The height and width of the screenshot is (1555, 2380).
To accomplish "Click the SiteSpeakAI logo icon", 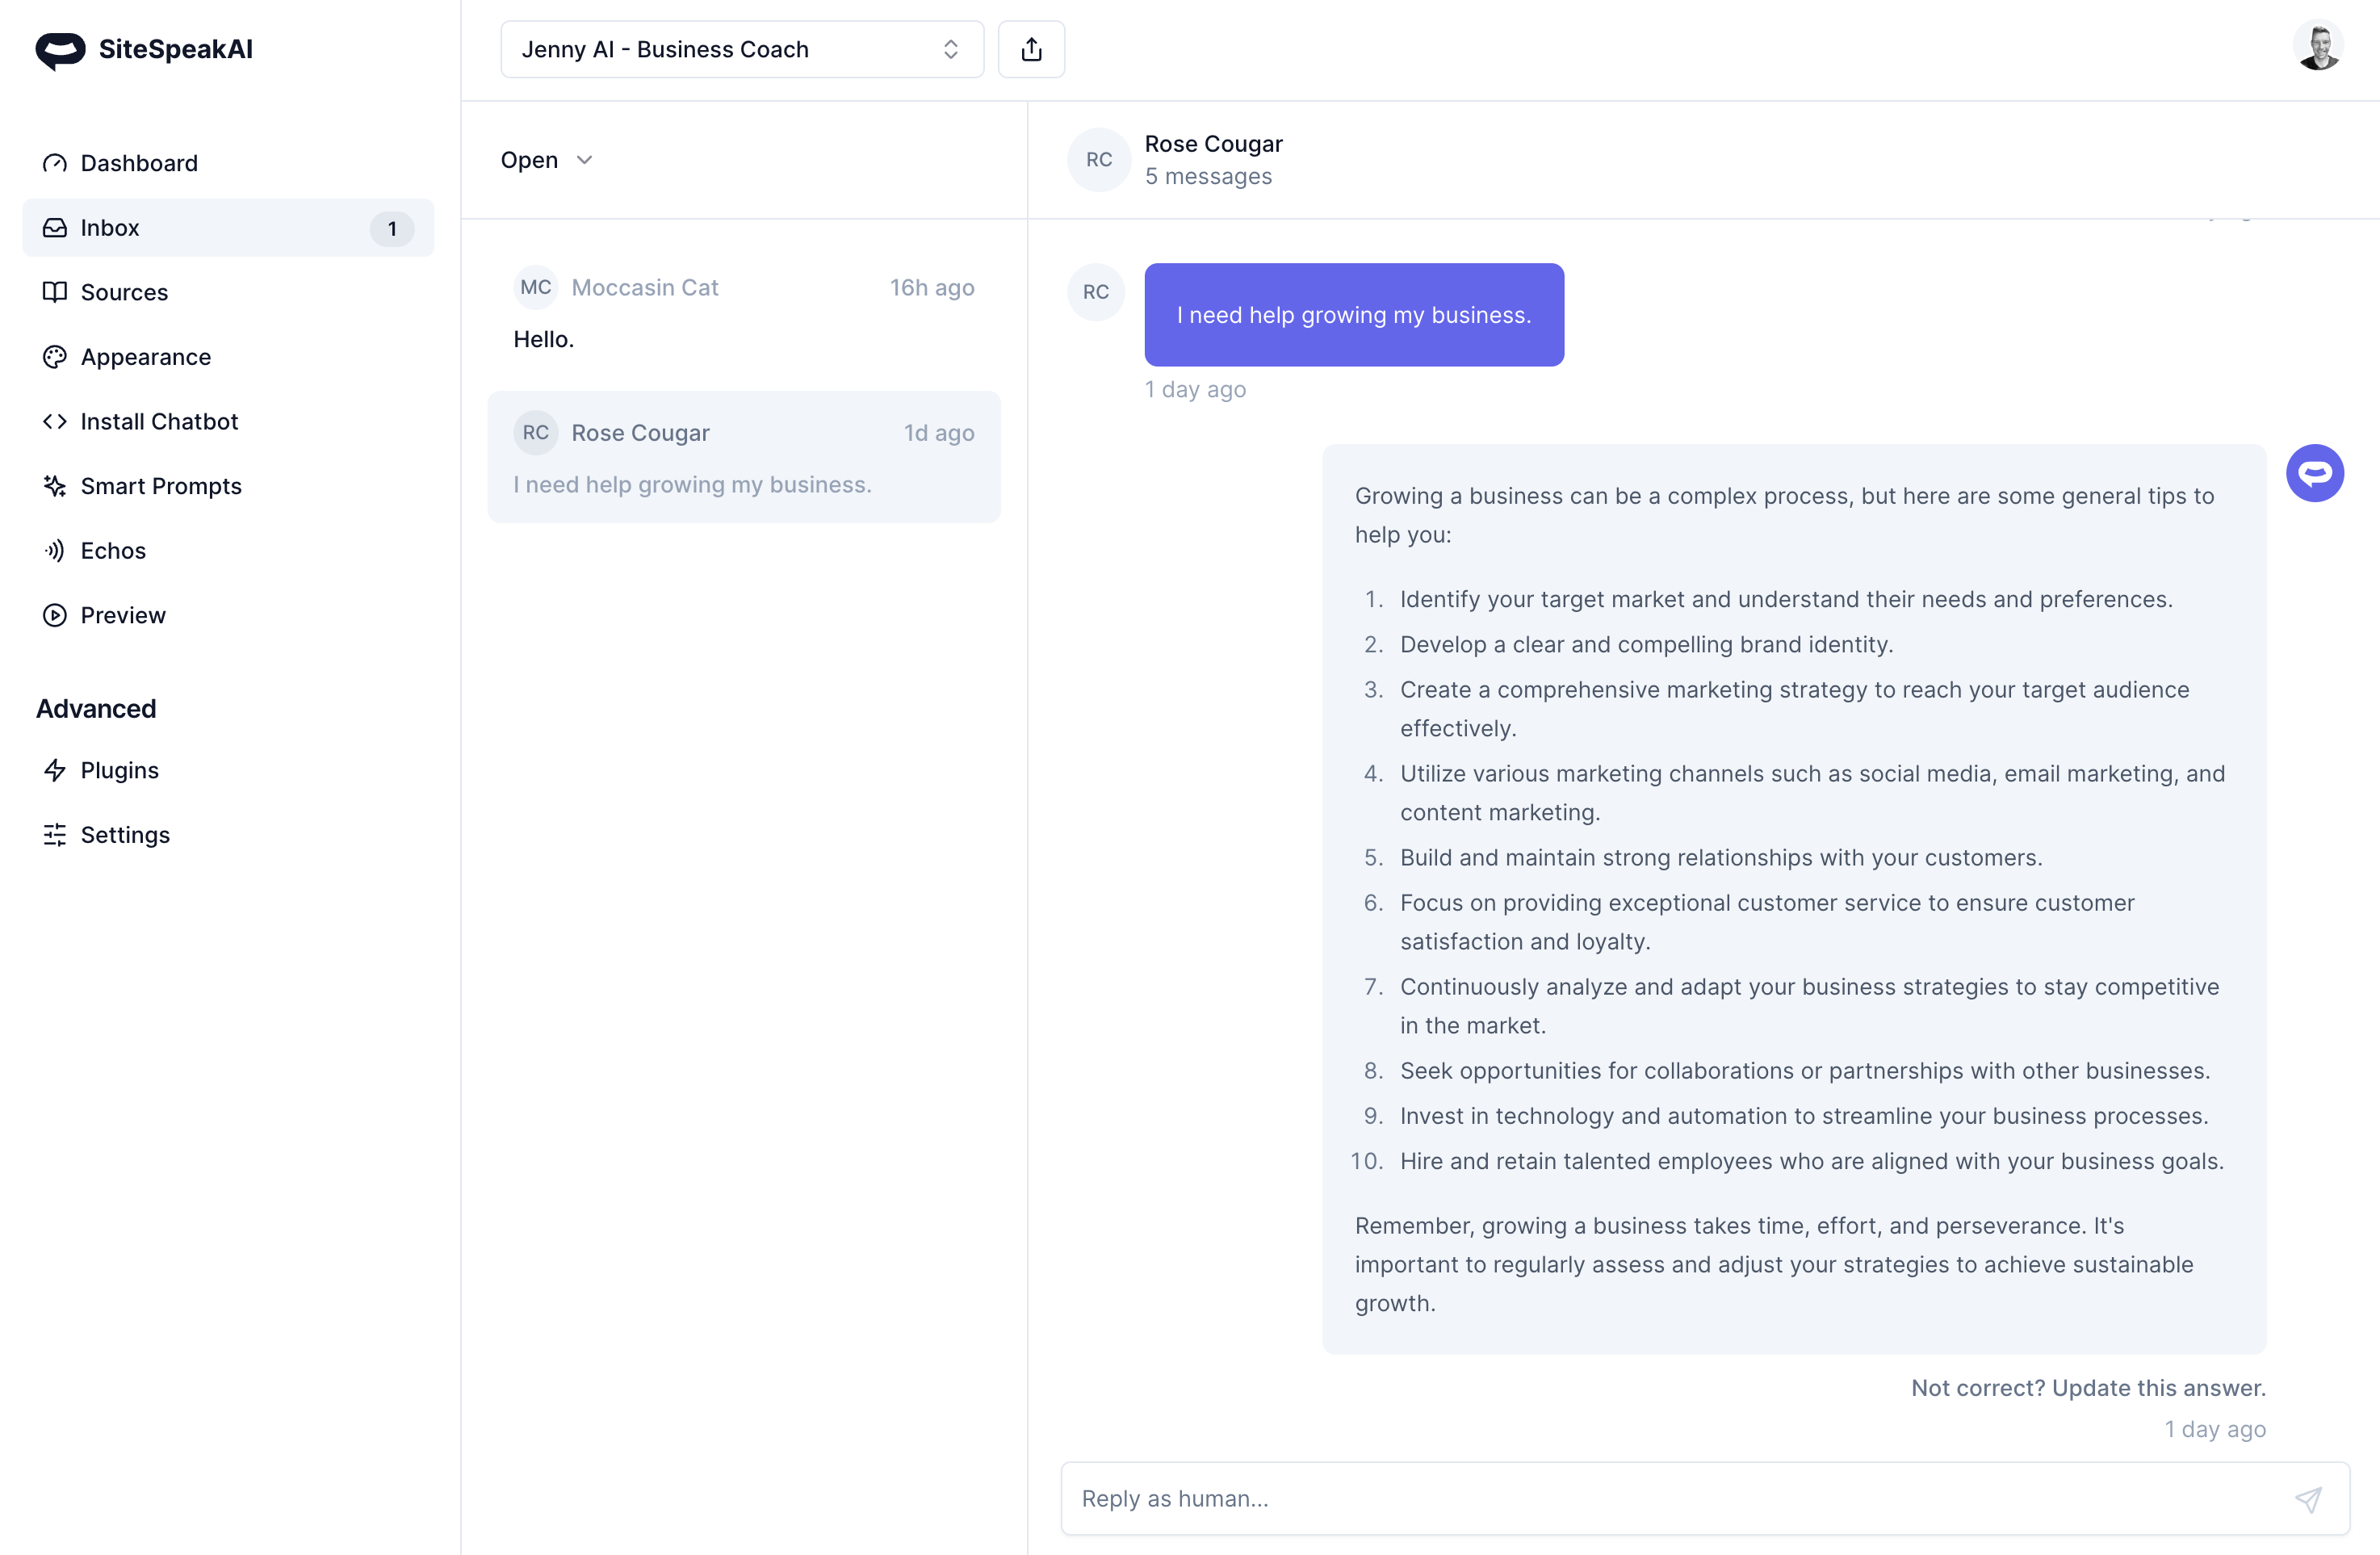I will pyautogui.click(x=60, y=50).
